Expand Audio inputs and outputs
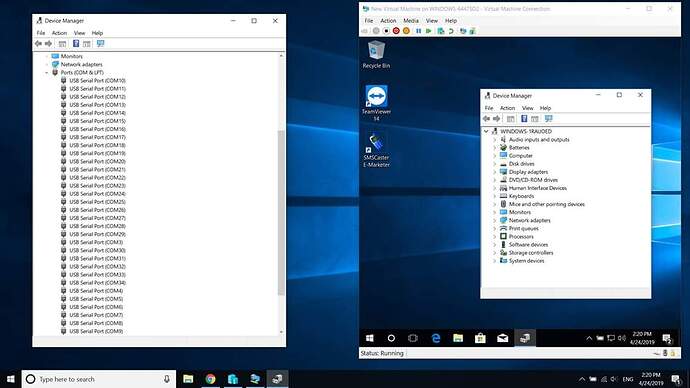Screen dimensions: 690x388 495,139
